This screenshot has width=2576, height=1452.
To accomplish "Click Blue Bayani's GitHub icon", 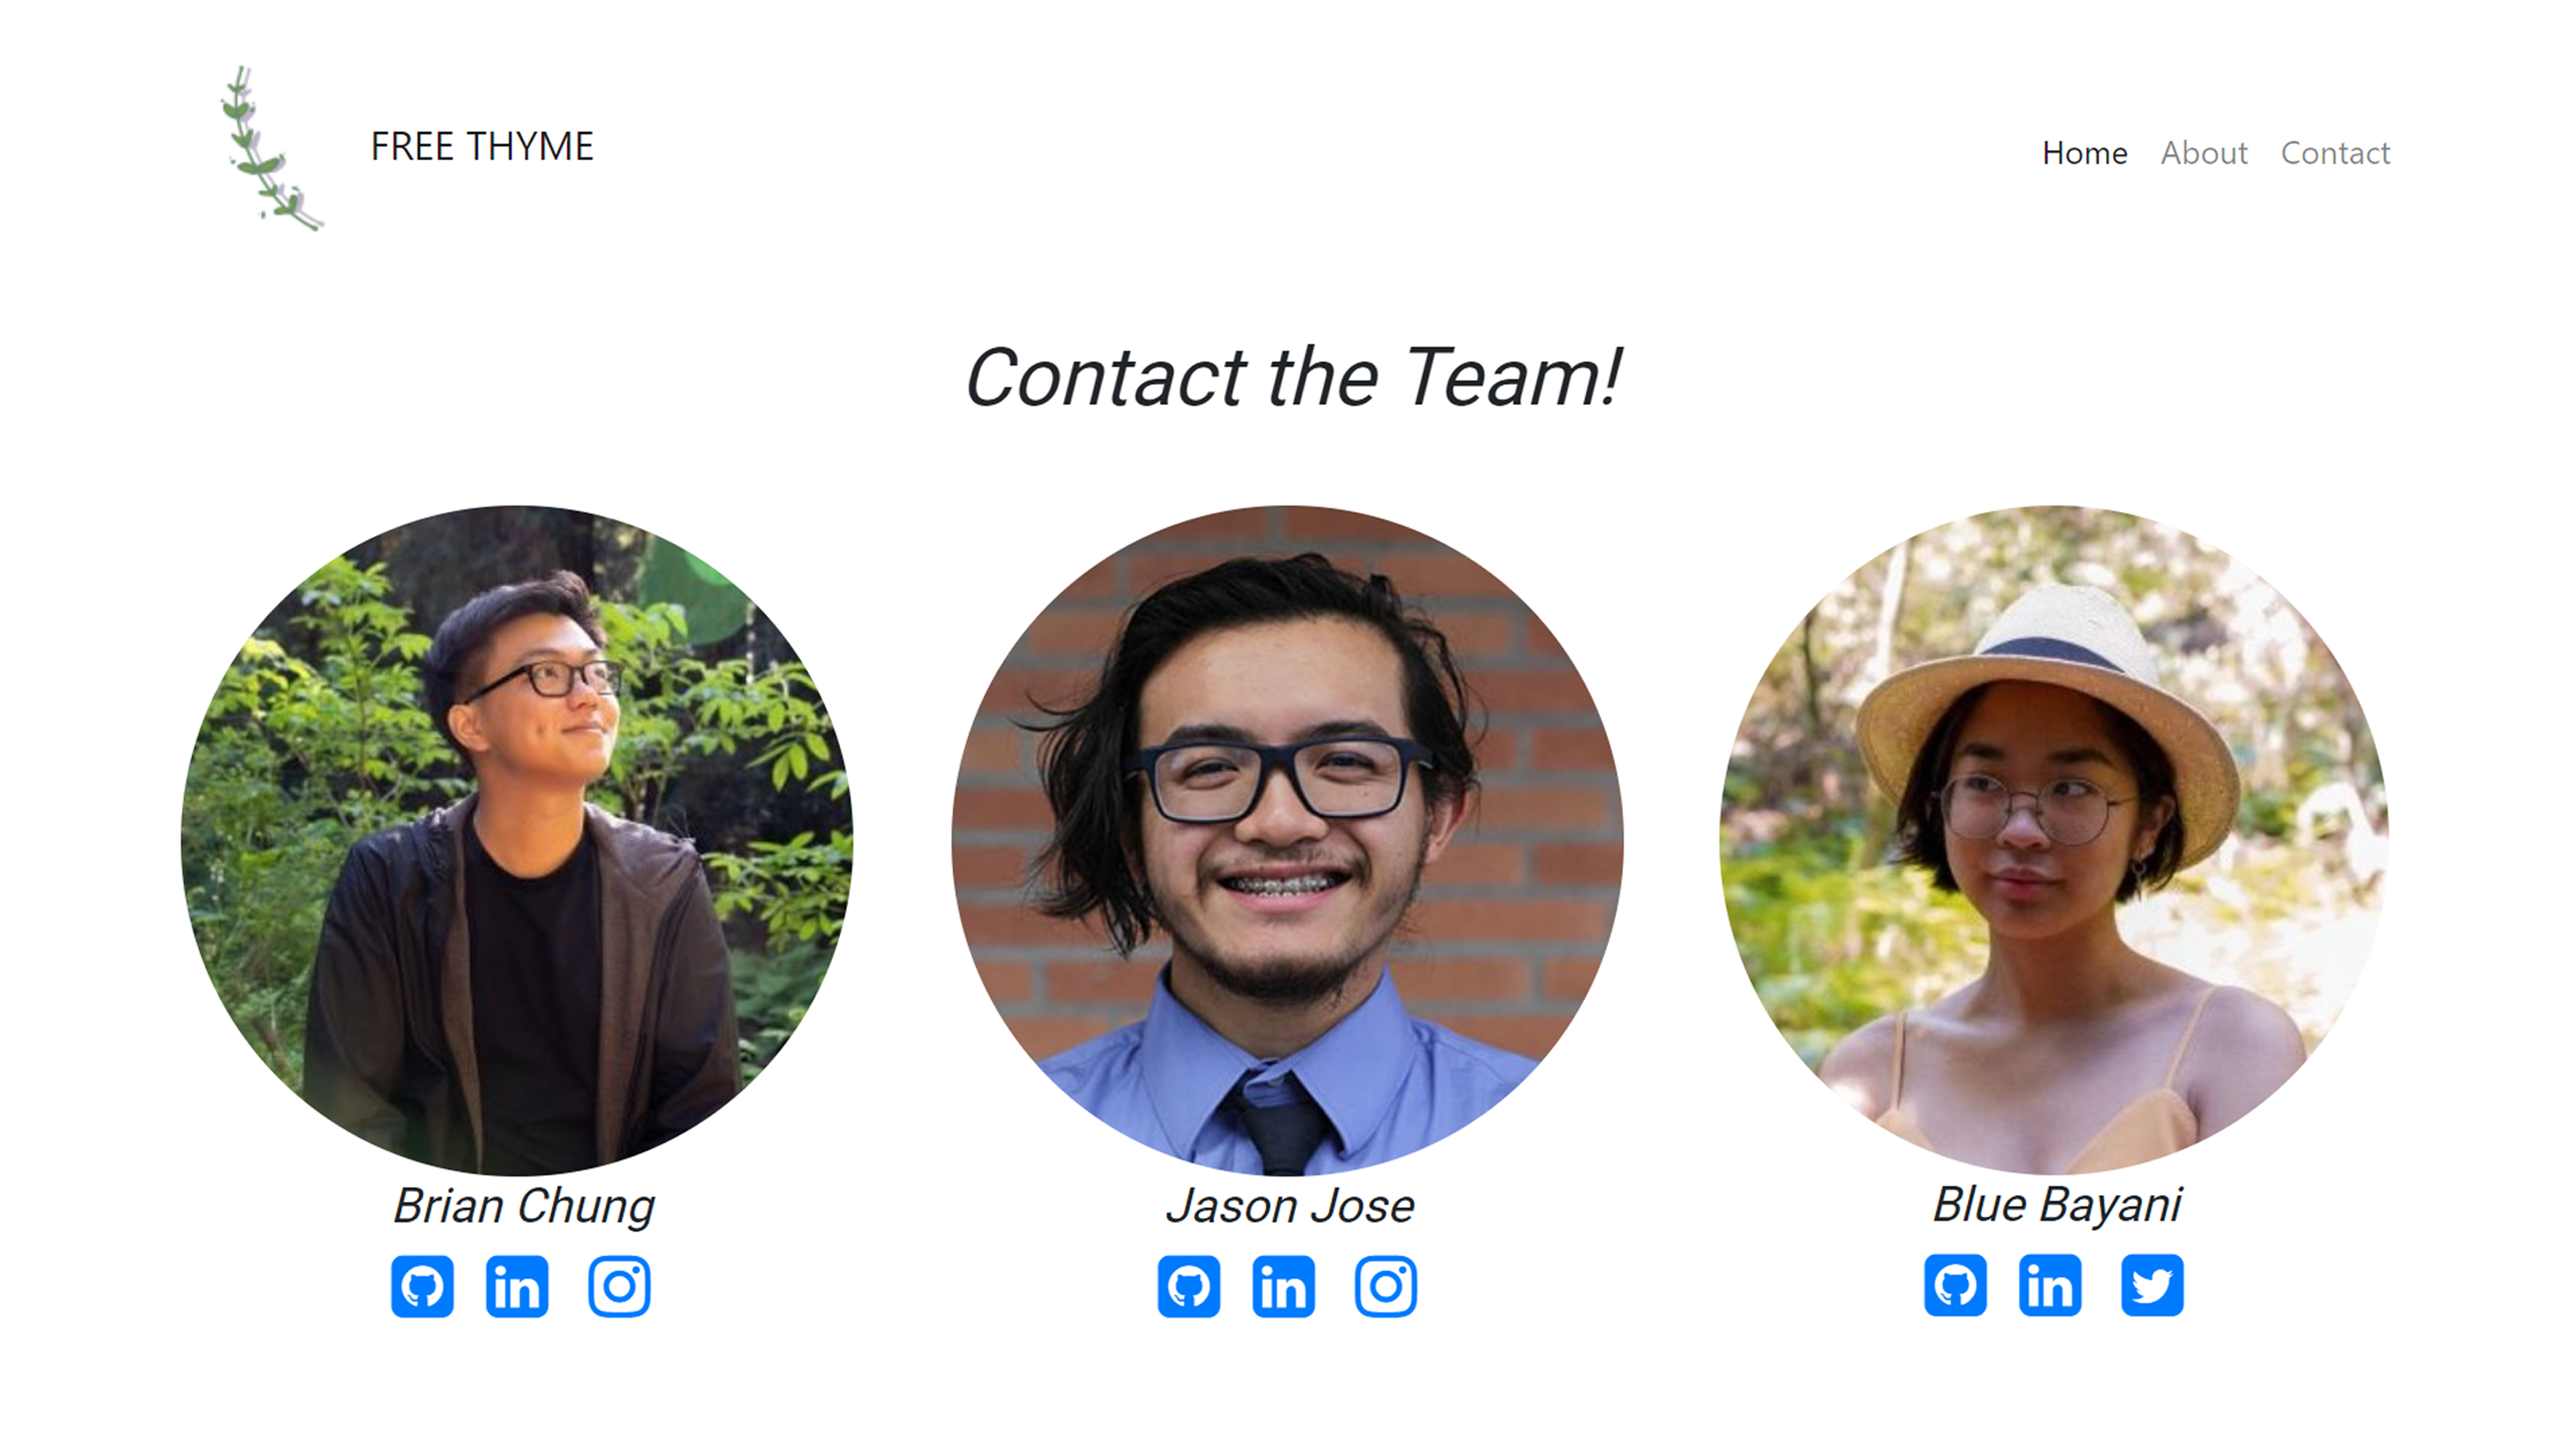I will coord(1955,1285).
